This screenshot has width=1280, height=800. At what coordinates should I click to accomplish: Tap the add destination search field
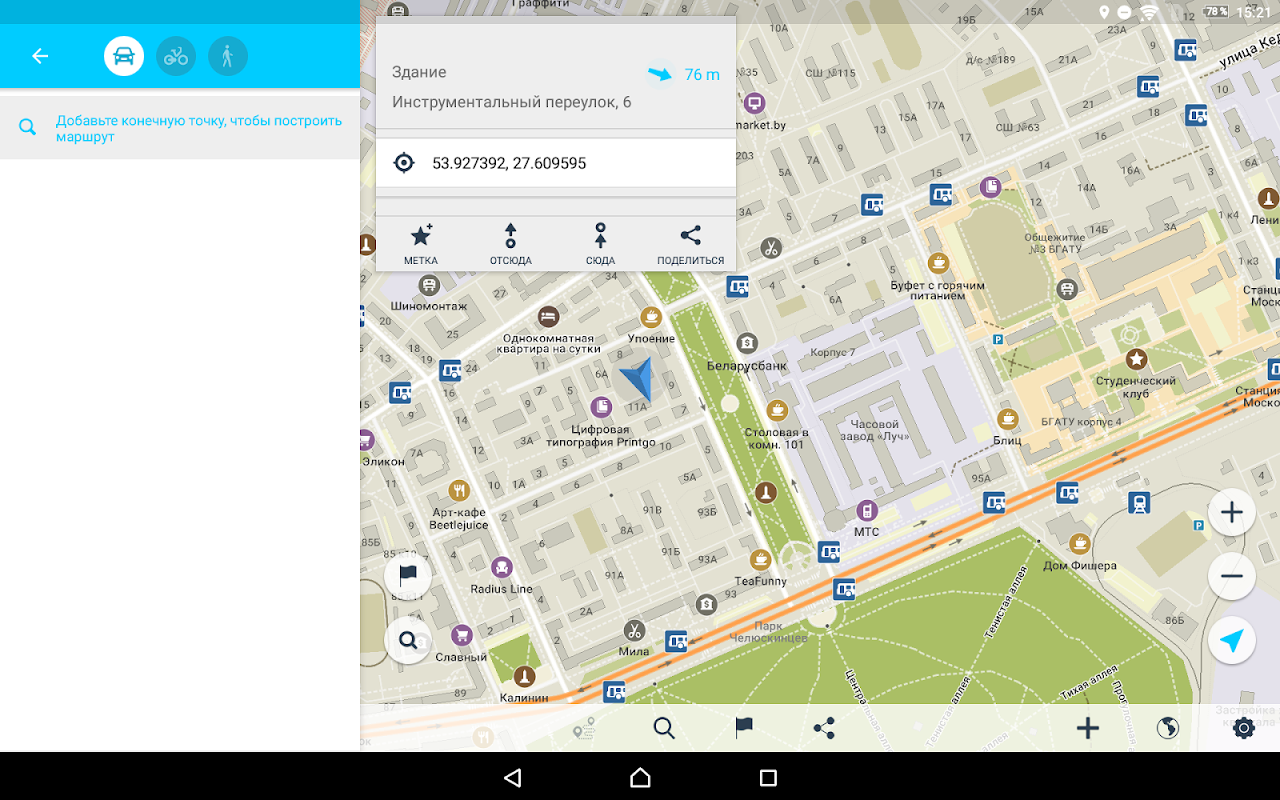tap(180, 128)
